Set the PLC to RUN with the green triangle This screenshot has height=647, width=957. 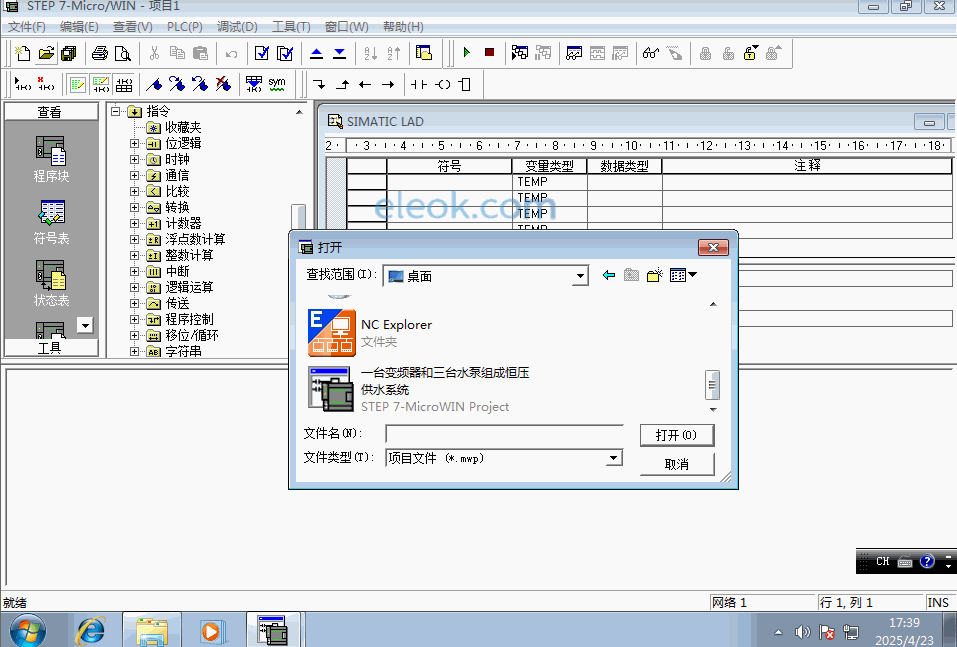click(x=467, y=52)
